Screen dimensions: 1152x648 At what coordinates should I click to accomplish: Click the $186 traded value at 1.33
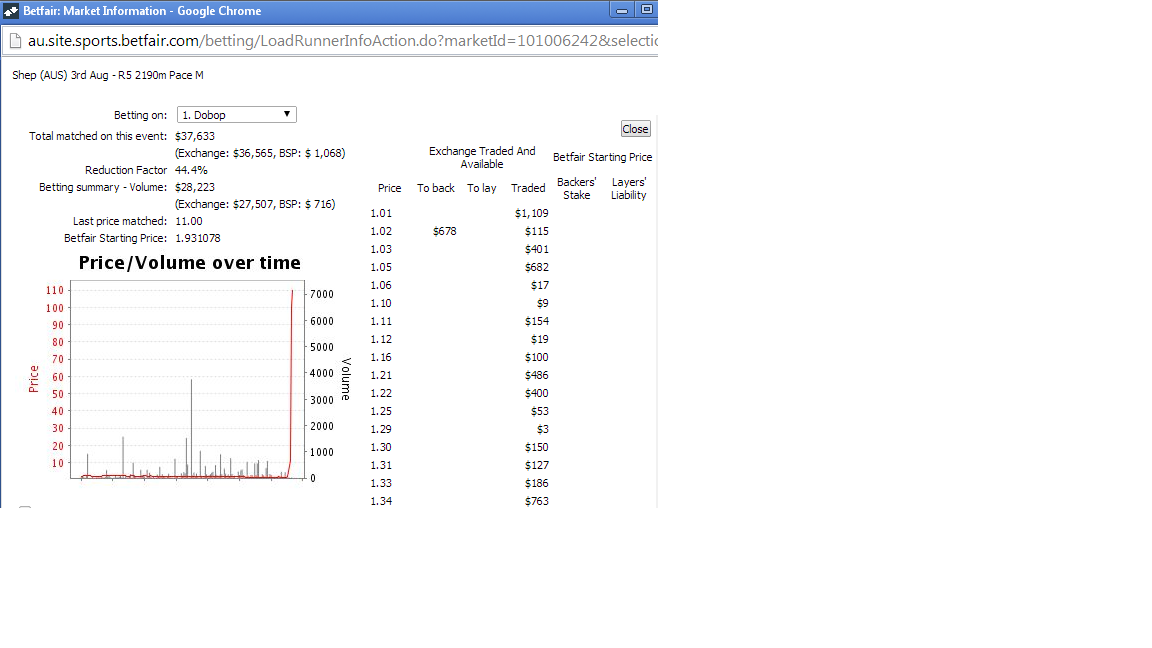point(536,483)
